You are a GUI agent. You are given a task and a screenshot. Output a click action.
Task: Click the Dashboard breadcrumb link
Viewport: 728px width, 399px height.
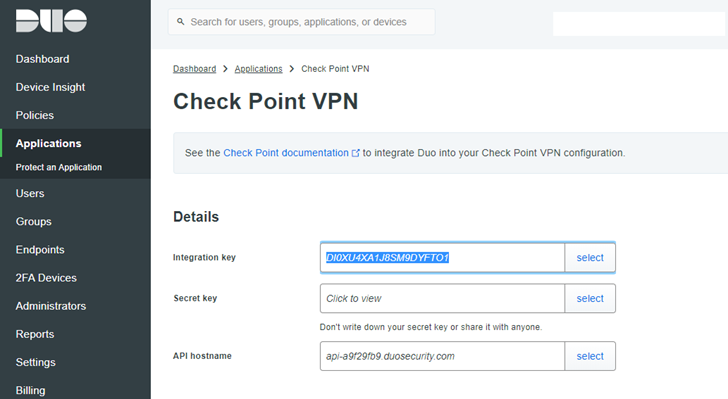click(195, 69)
